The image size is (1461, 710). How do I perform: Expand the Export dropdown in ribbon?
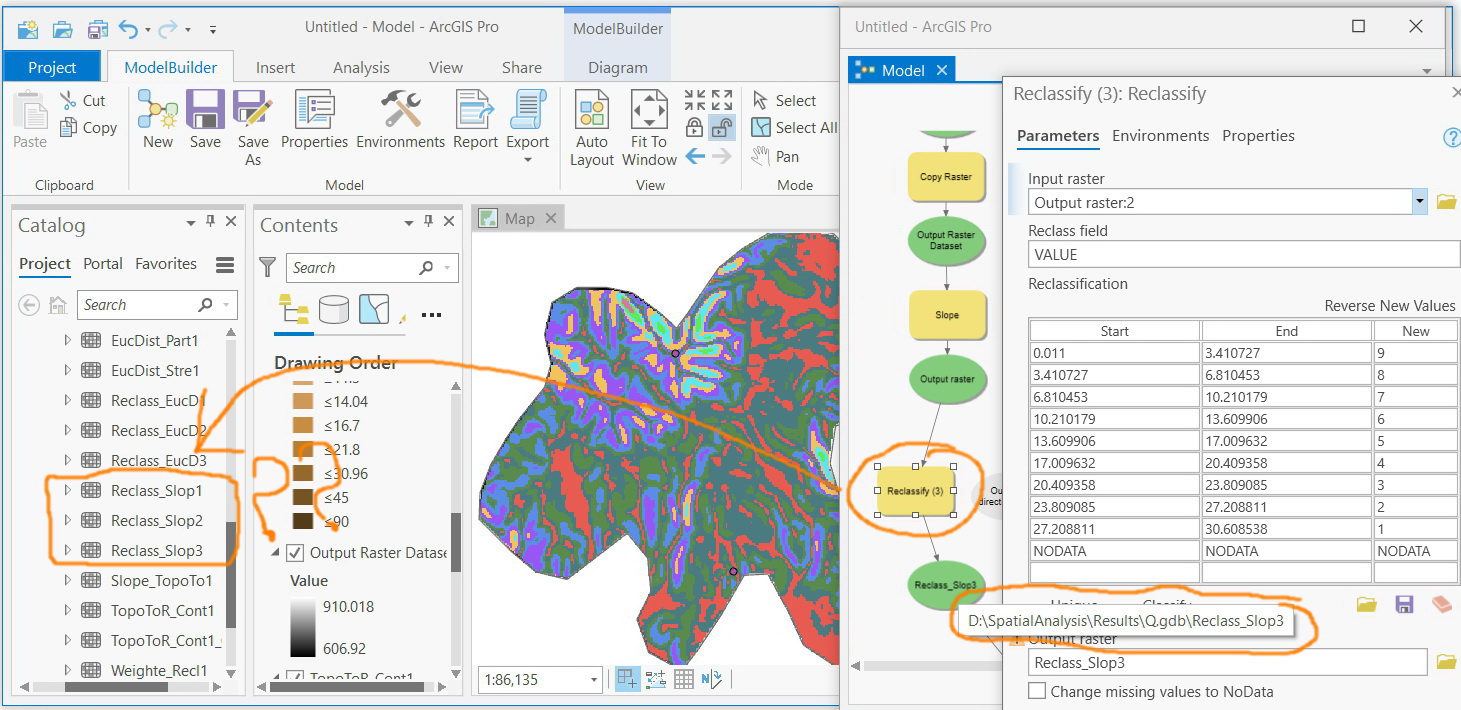(527, 159)
